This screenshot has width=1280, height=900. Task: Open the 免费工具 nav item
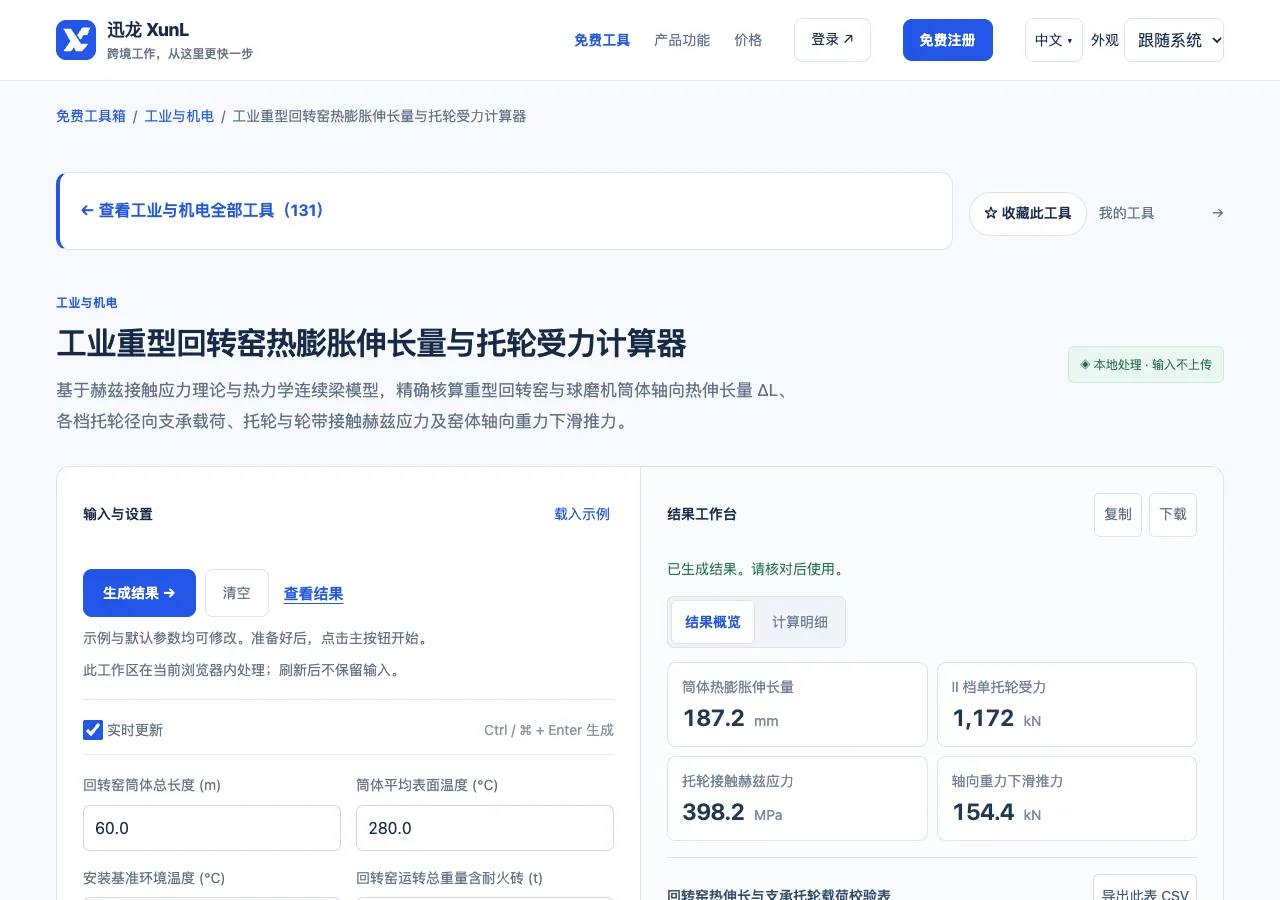(x=602, y=40)
